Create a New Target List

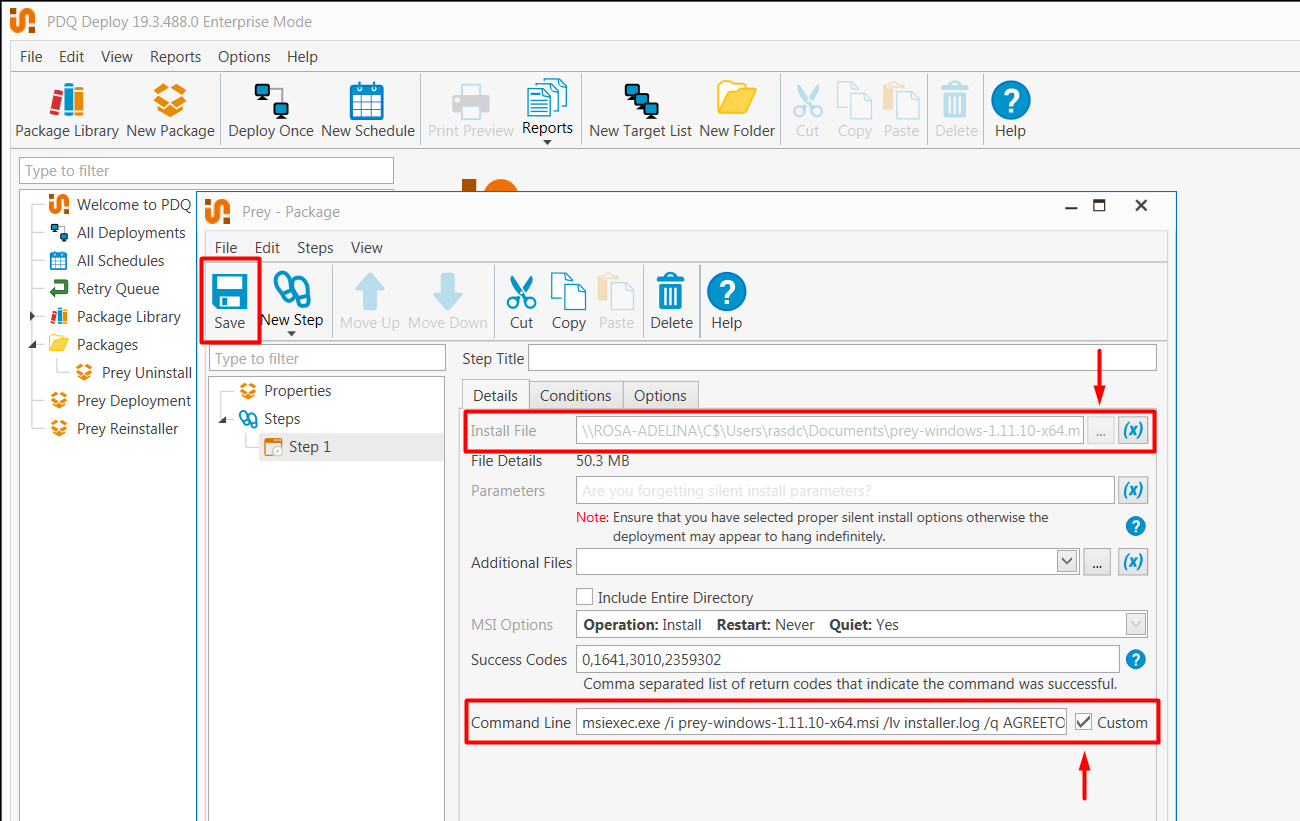[x=640, y=111]
